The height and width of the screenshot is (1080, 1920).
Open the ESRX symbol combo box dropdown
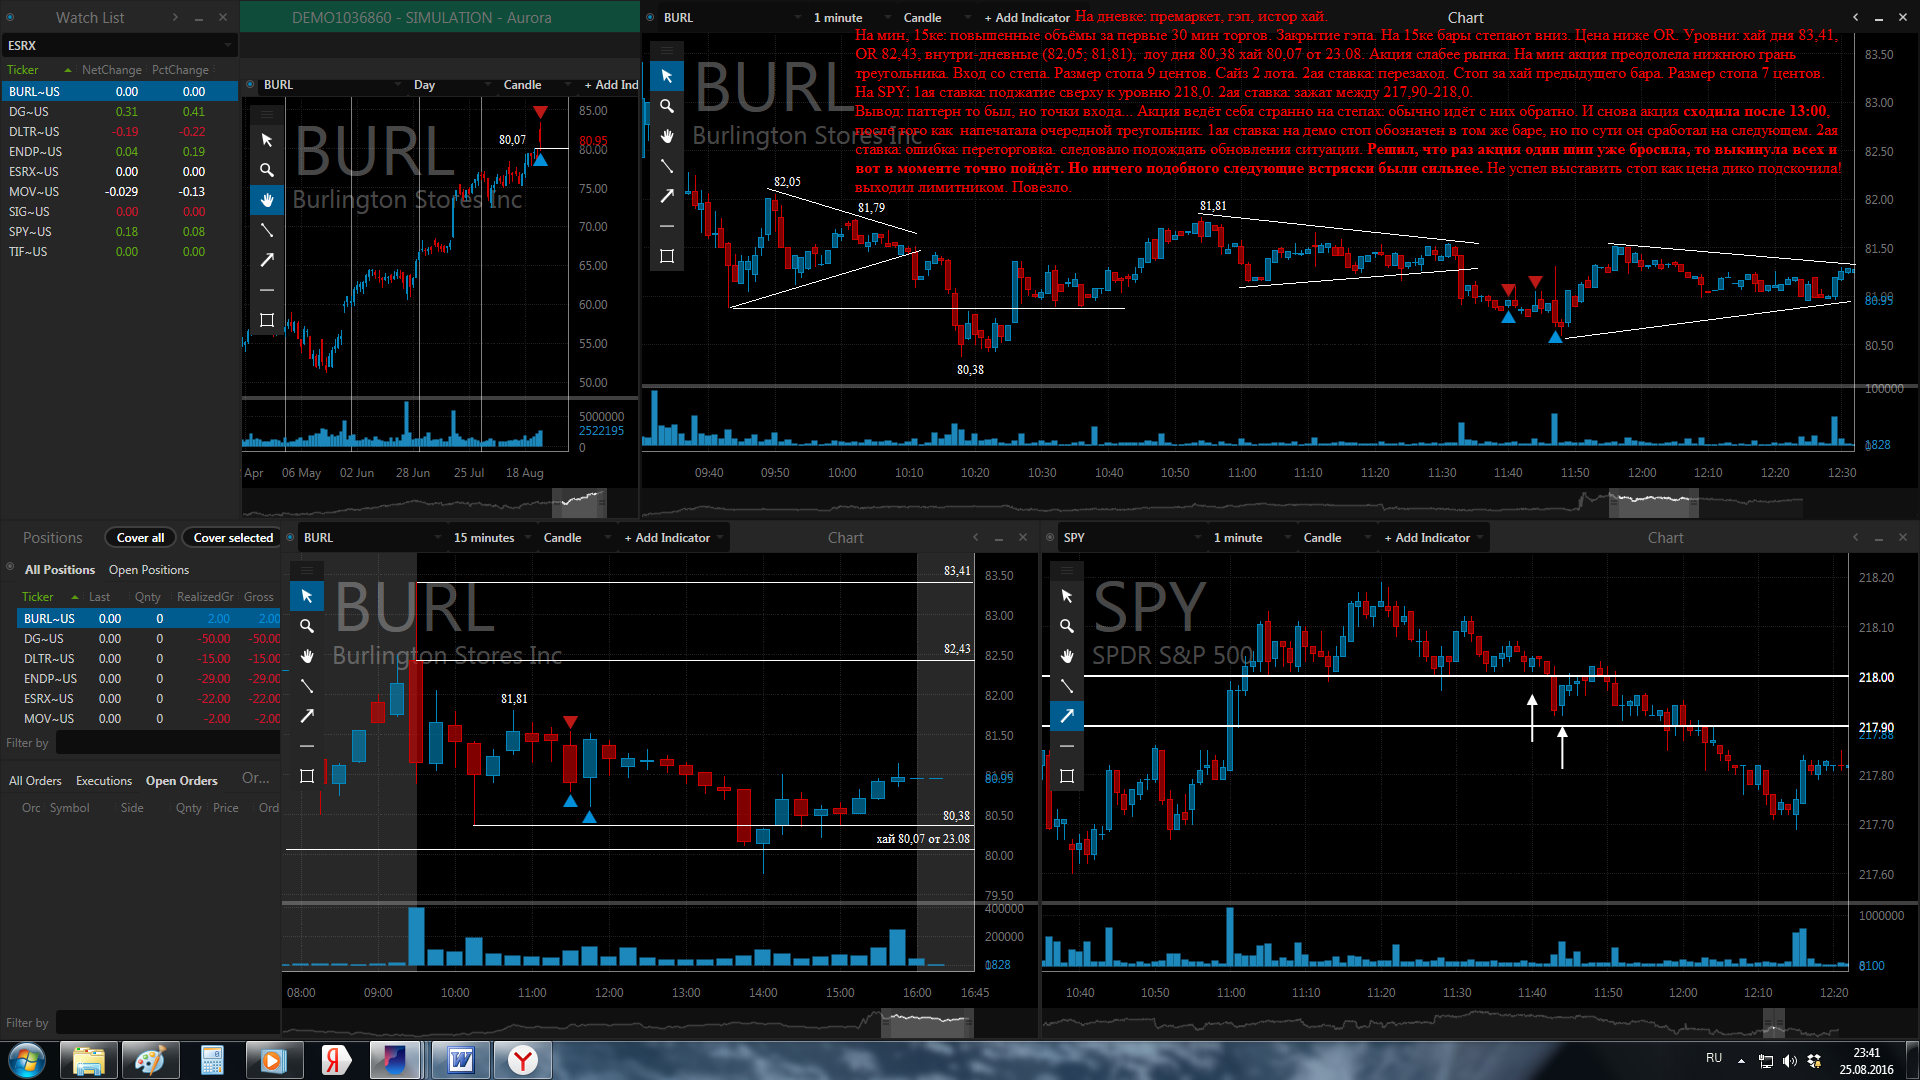pyautogui.click(x=227, y=45)
